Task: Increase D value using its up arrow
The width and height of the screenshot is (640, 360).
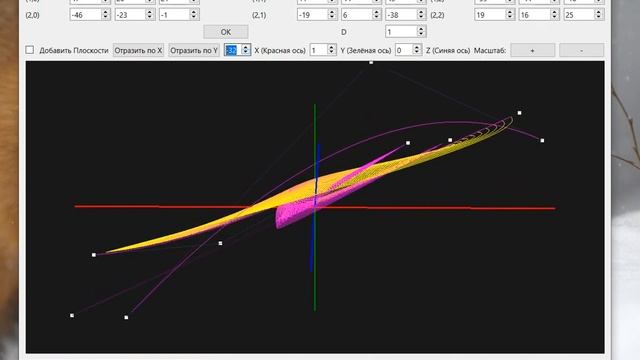Action: point(421,29)
